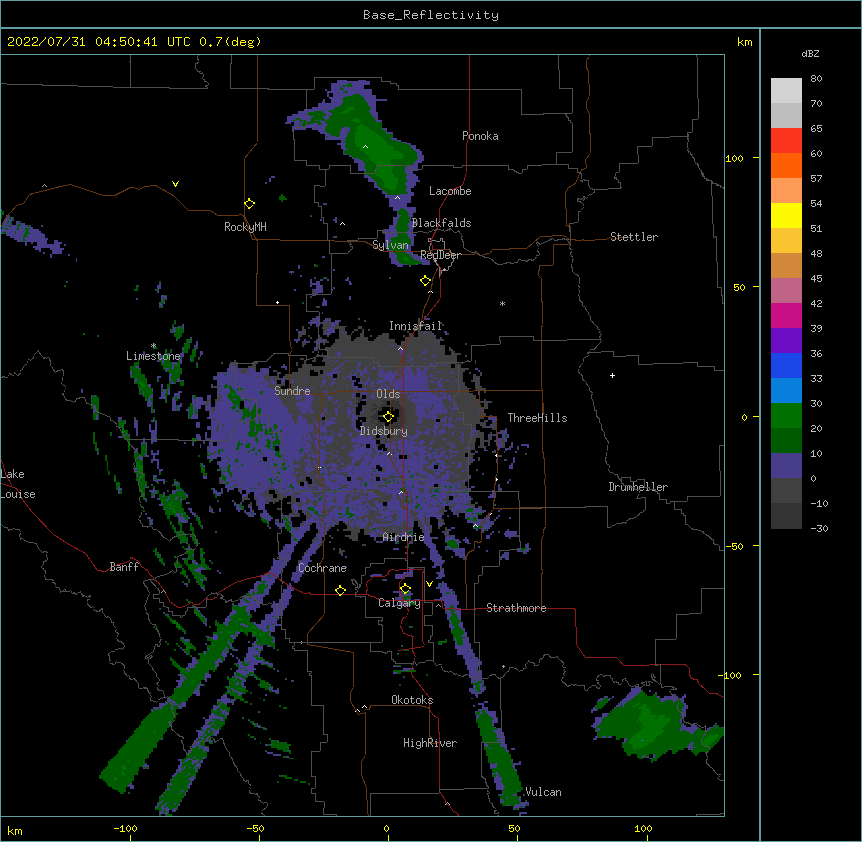Select the yellow diamond marker above Calgary label
This screenshot has width=862, height=842.
405,589
